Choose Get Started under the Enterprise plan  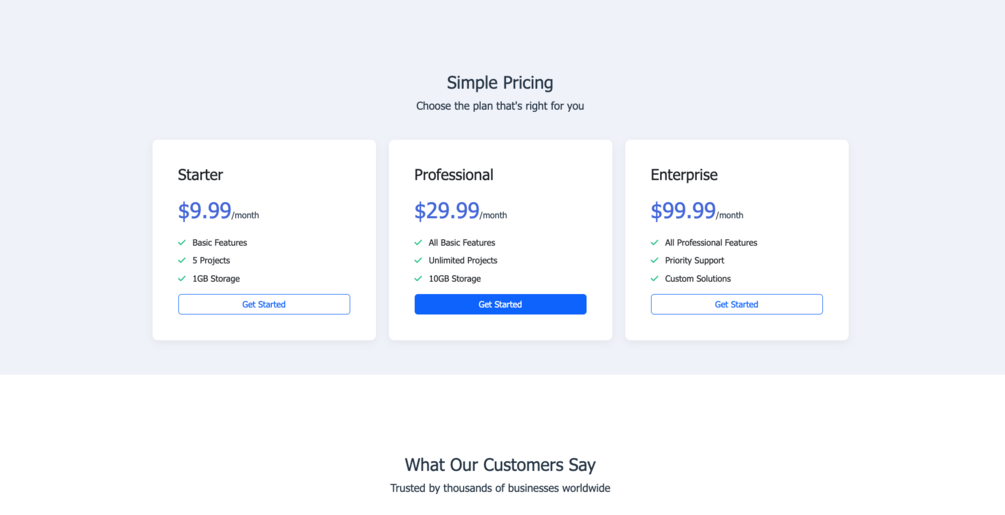[736, 304]
